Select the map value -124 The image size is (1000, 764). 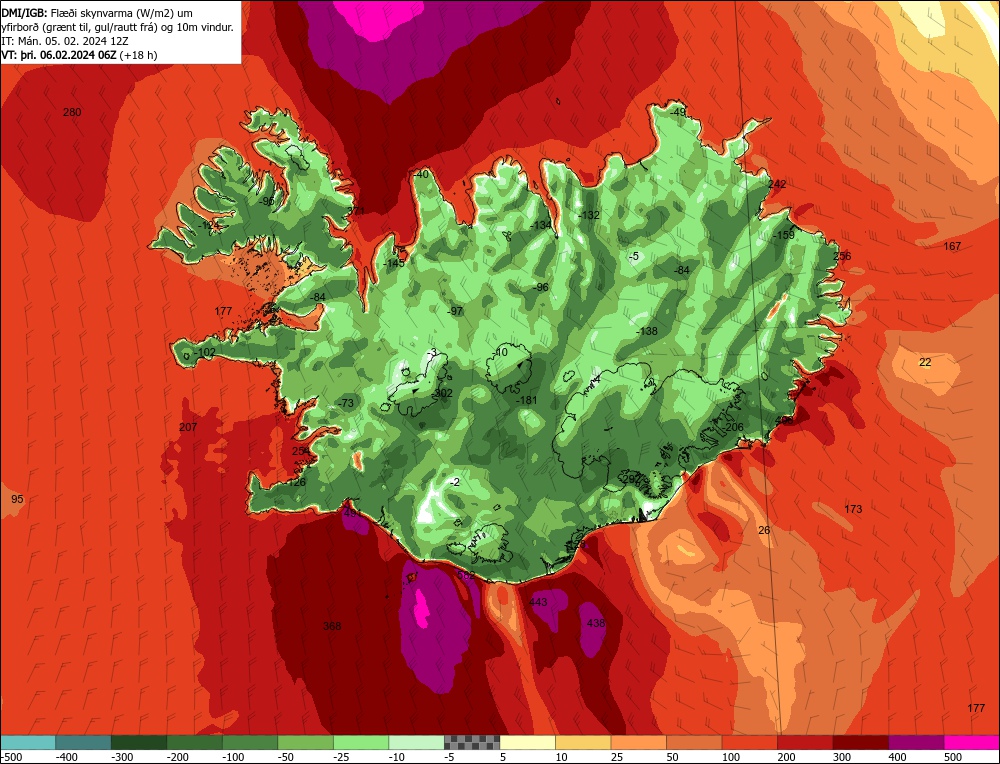point(208,225)
